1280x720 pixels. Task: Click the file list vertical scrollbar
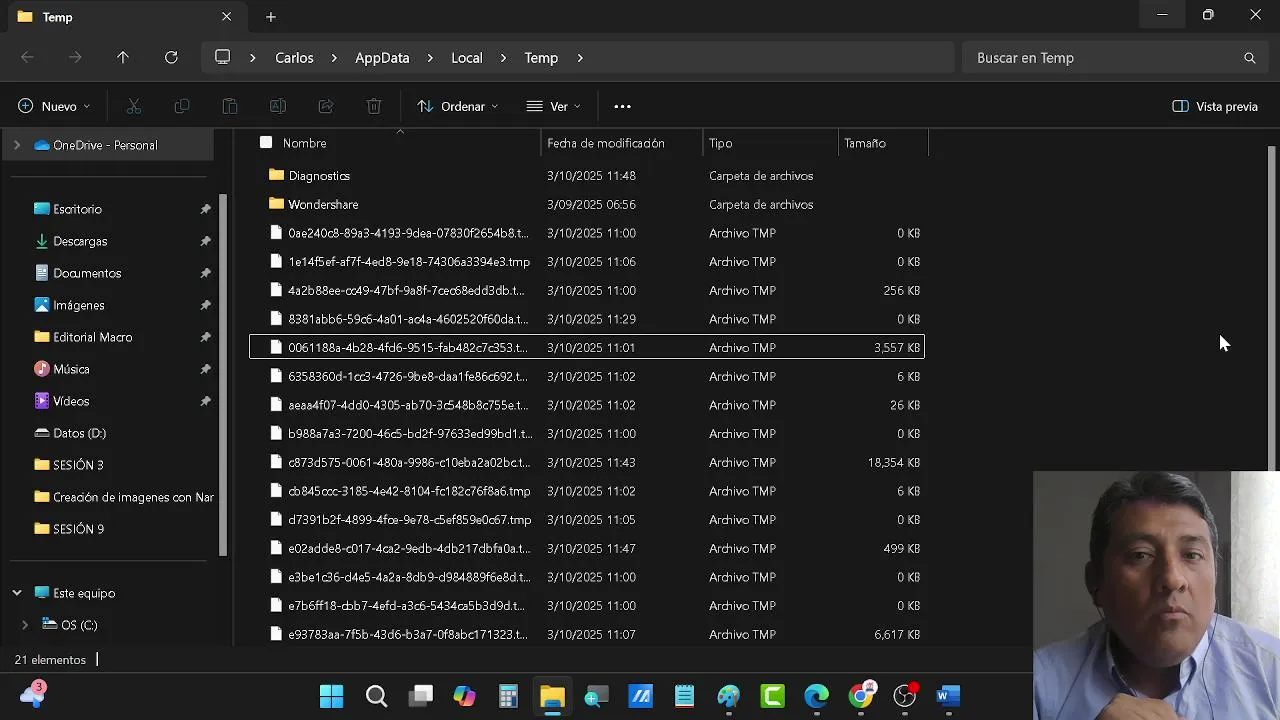[1272, 308]
